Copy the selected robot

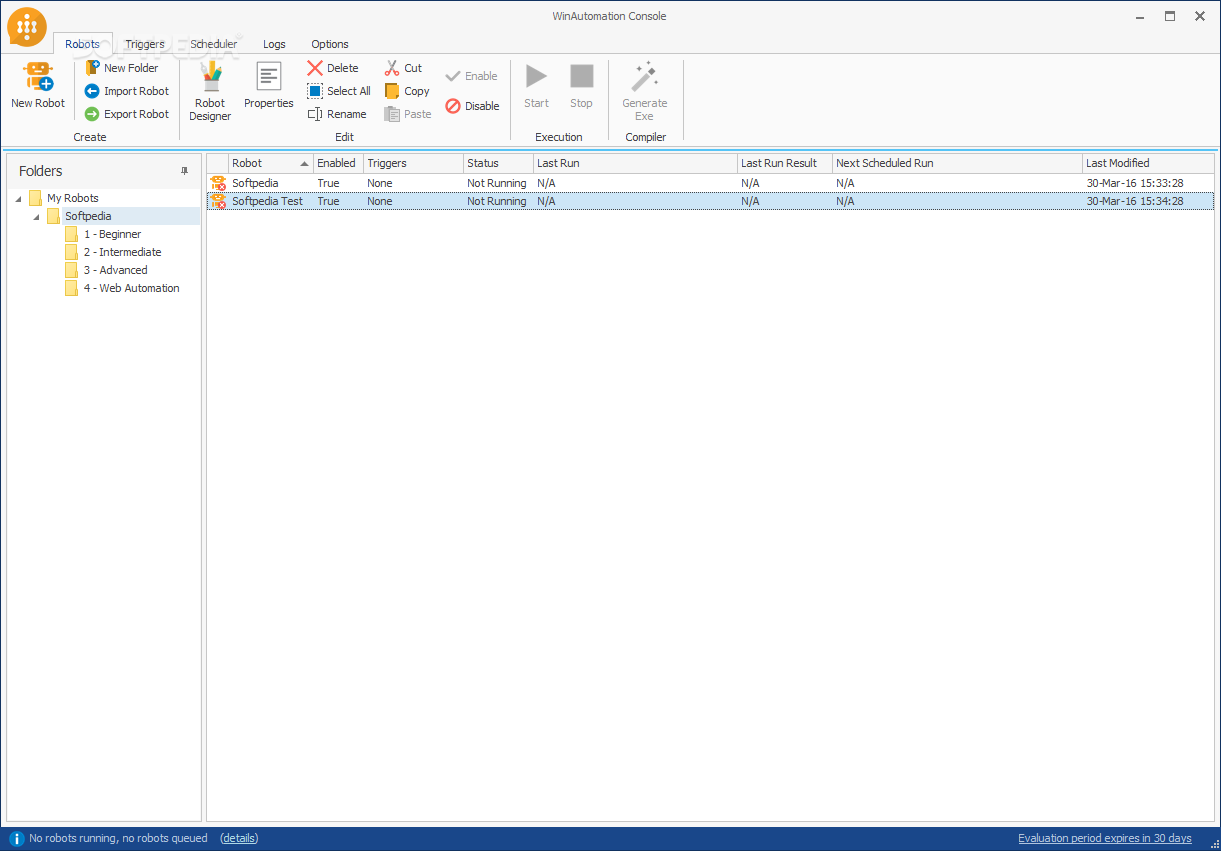(407, 91)
